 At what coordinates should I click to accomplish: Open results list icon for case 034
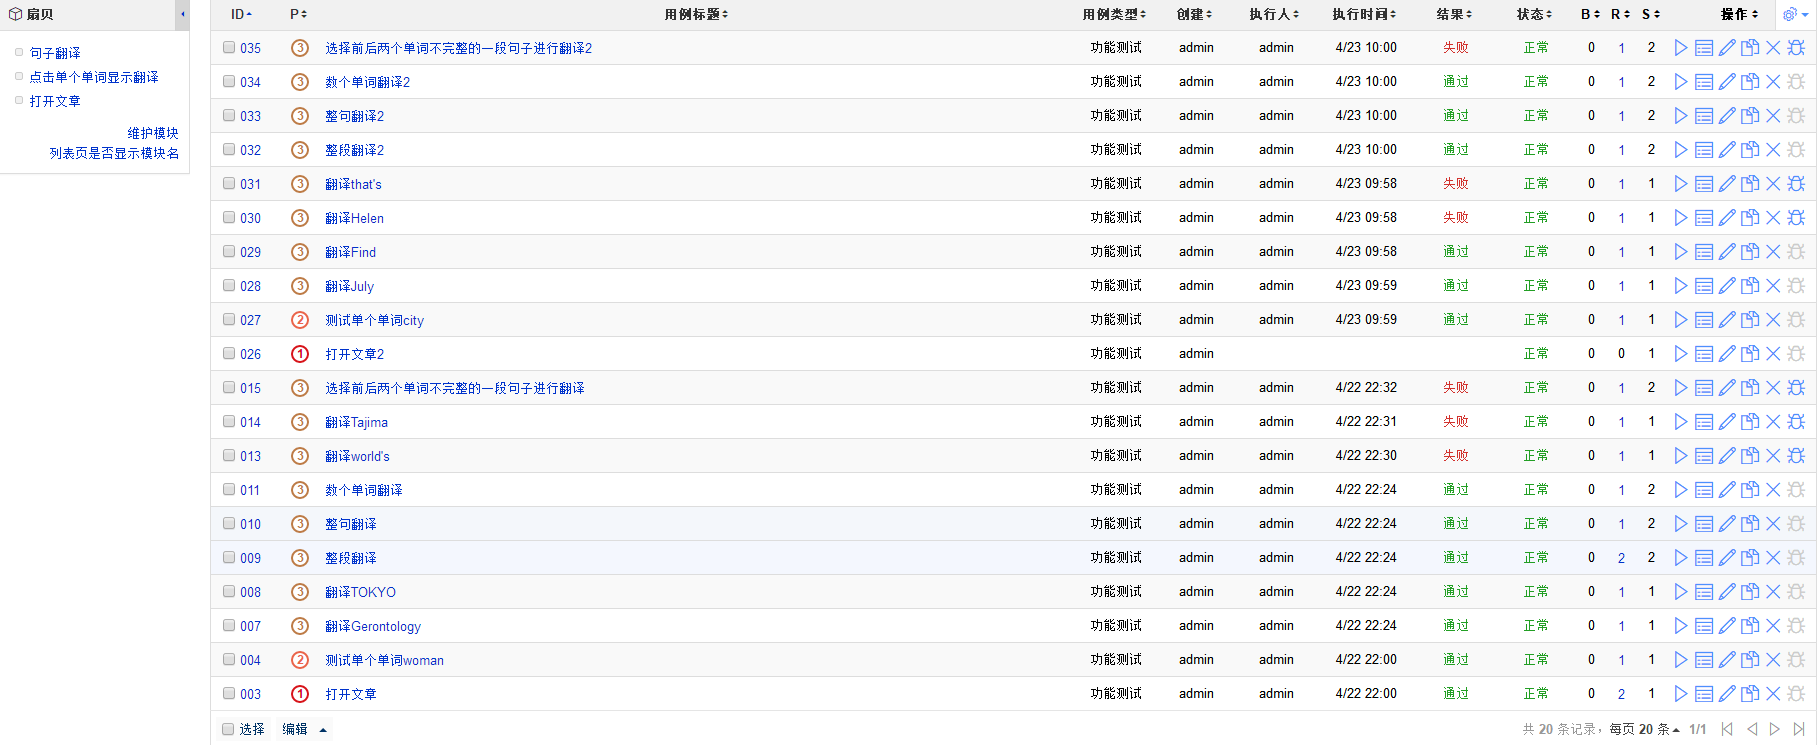[1704, 82]
